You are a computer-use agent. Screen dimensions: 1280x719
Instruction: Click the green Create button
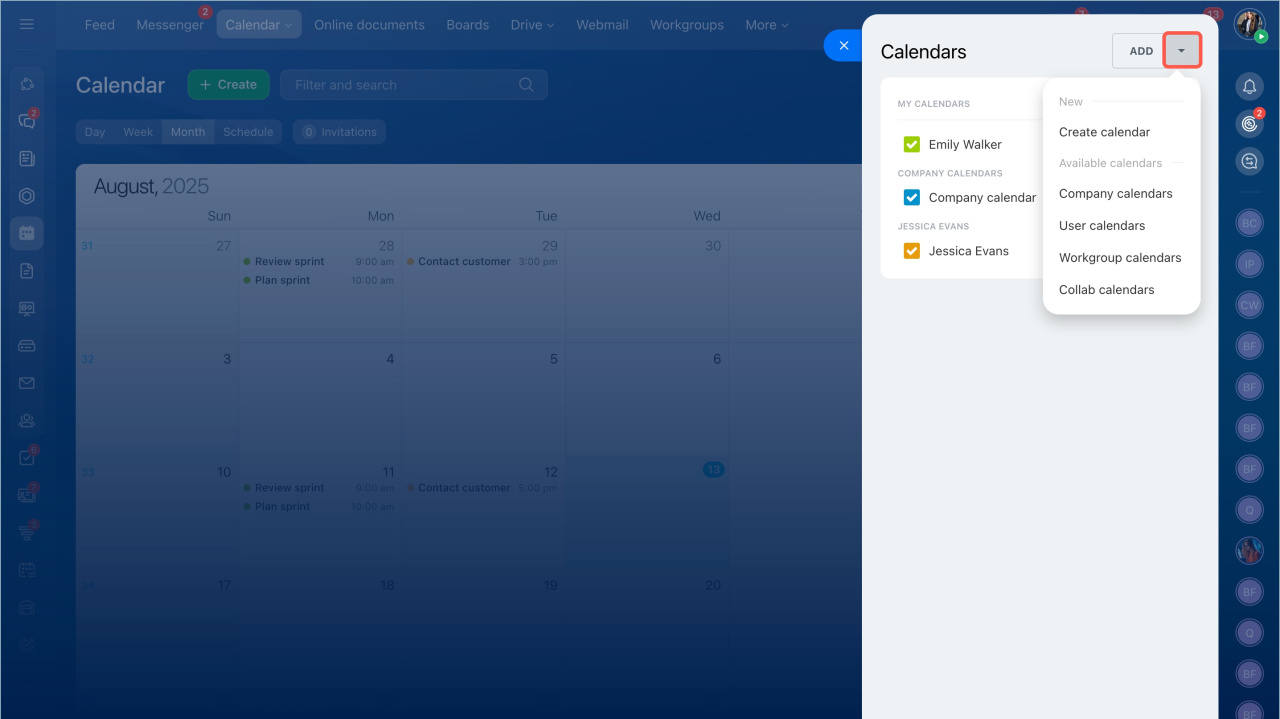pyautogui.click(x=229, y=85)
